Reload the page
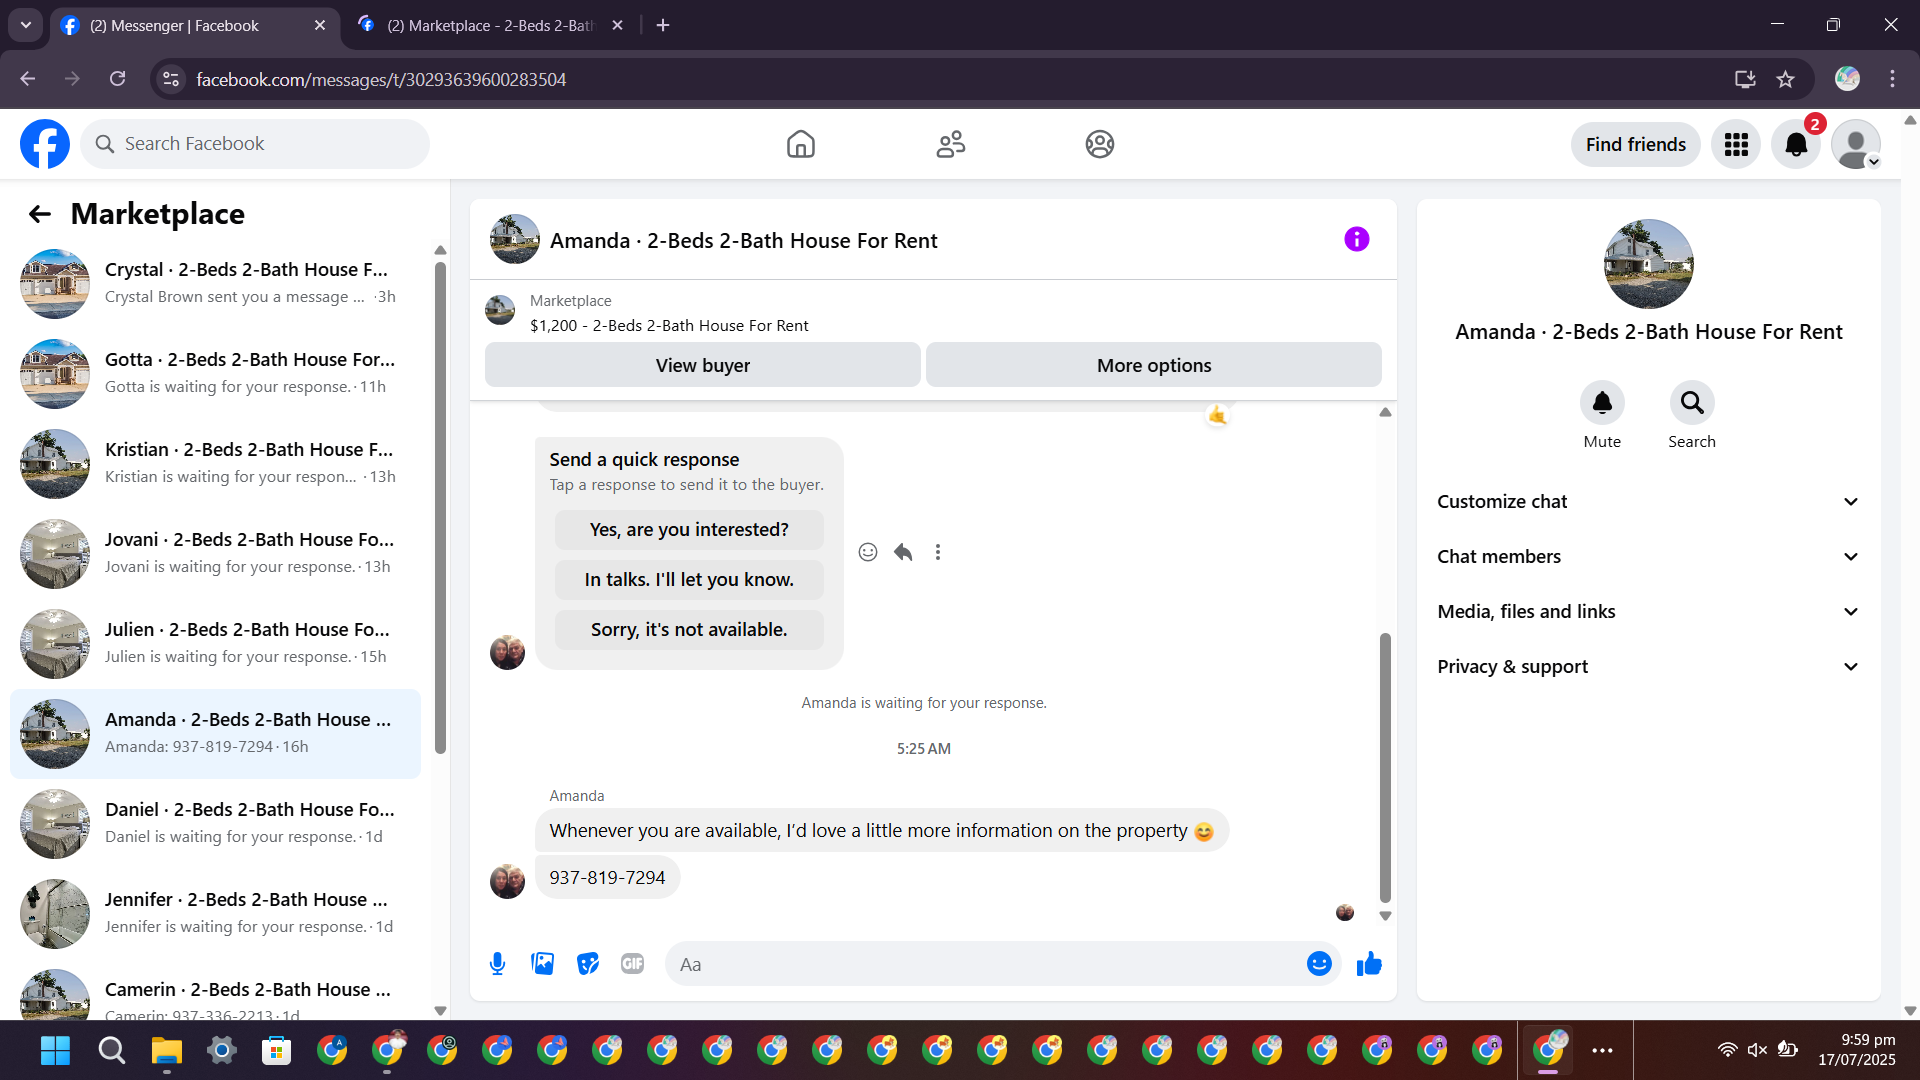Image resolution: width=1920 pixels, height=1080 pixels. point(117,79)
